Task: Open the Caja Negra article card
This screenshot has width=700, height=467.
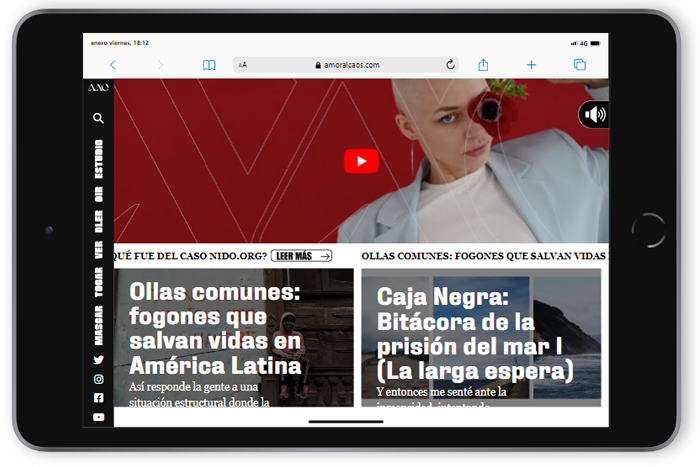Action: point(481,335)
